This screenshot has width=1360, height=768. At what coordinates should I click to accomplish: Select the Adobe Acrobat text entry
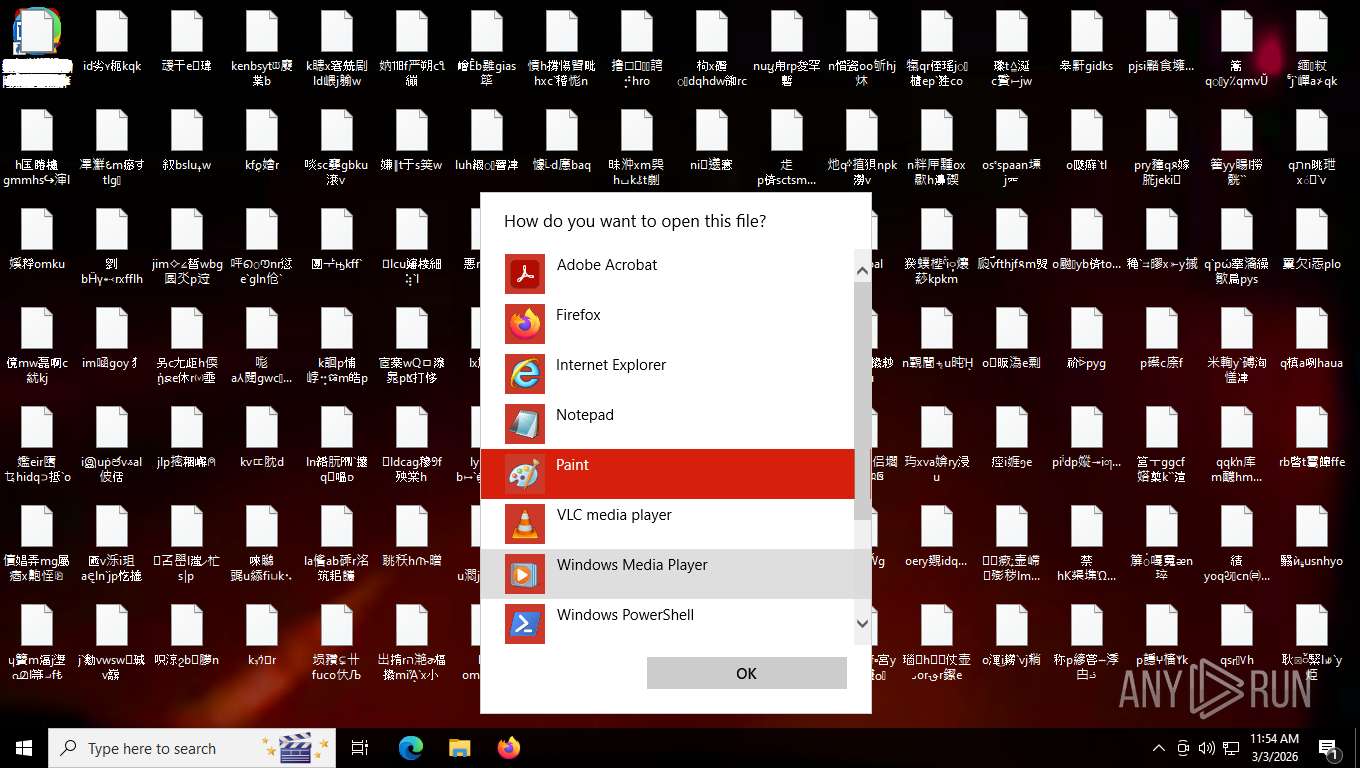coord(607,265)
